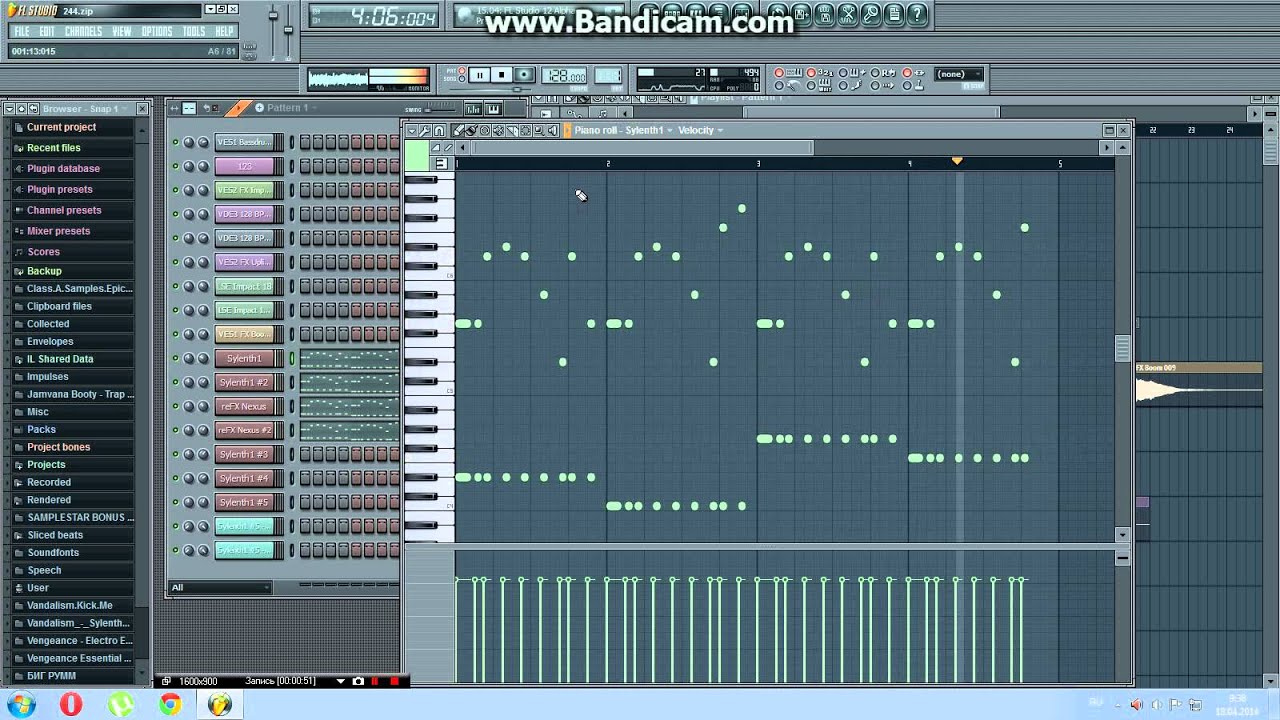Select the Sylenth1 #4 channel button

click(244, 478)
